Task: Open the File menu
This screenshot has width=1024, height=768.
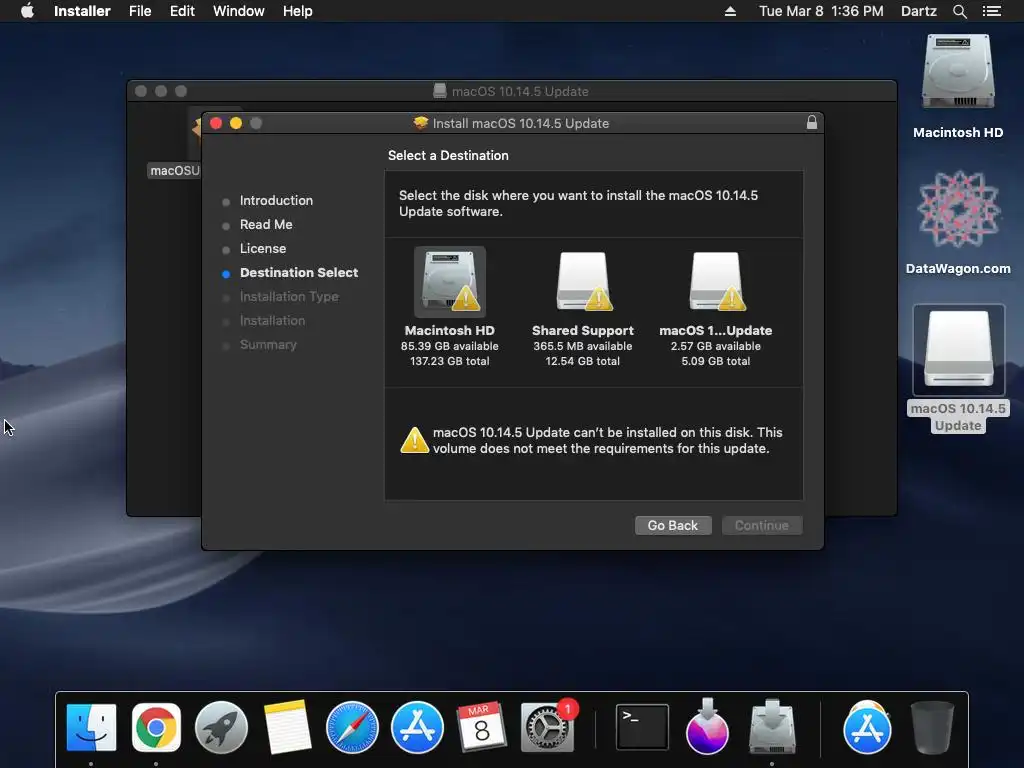Action: [x=140, y=11]
